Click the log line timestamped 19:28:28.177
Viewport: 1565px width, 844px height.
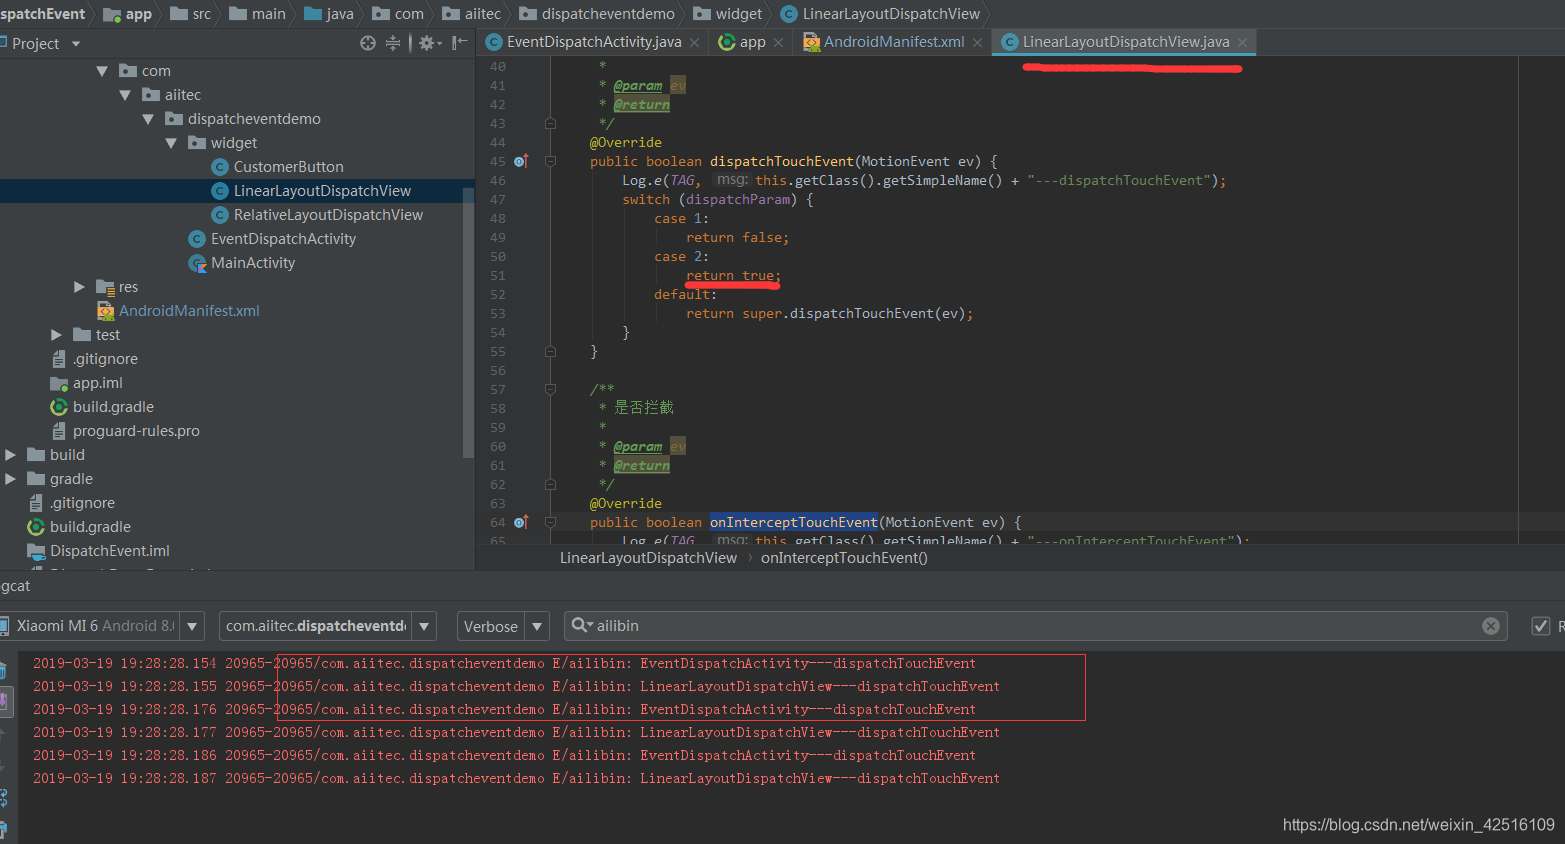pyautogui.click(x=516, y=732)
